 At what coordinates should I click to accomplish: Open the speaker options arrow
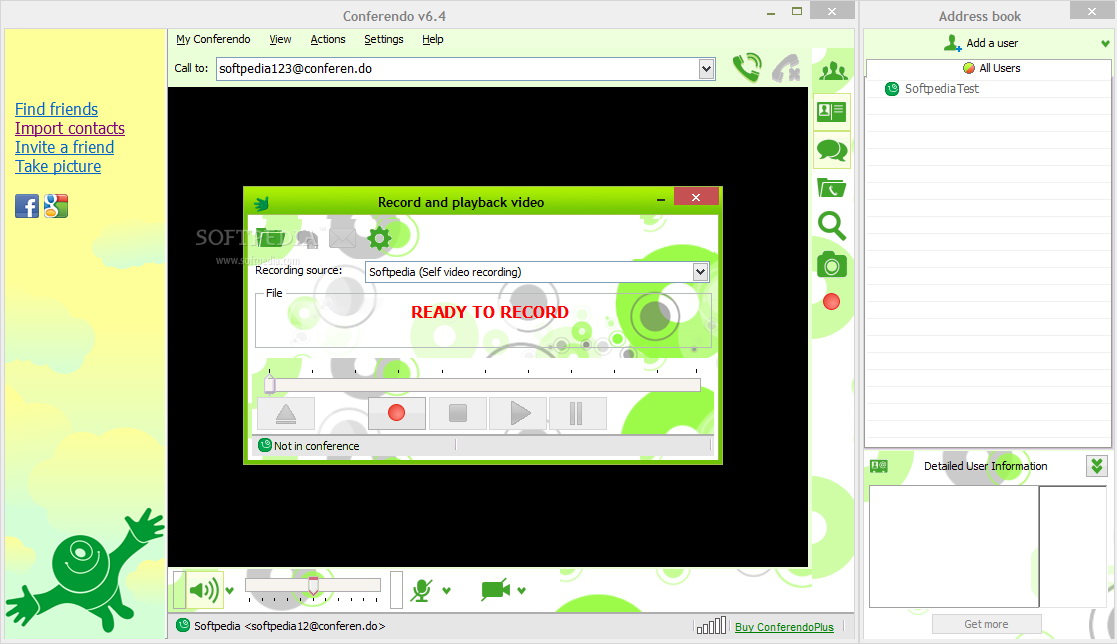pos(229,591)
